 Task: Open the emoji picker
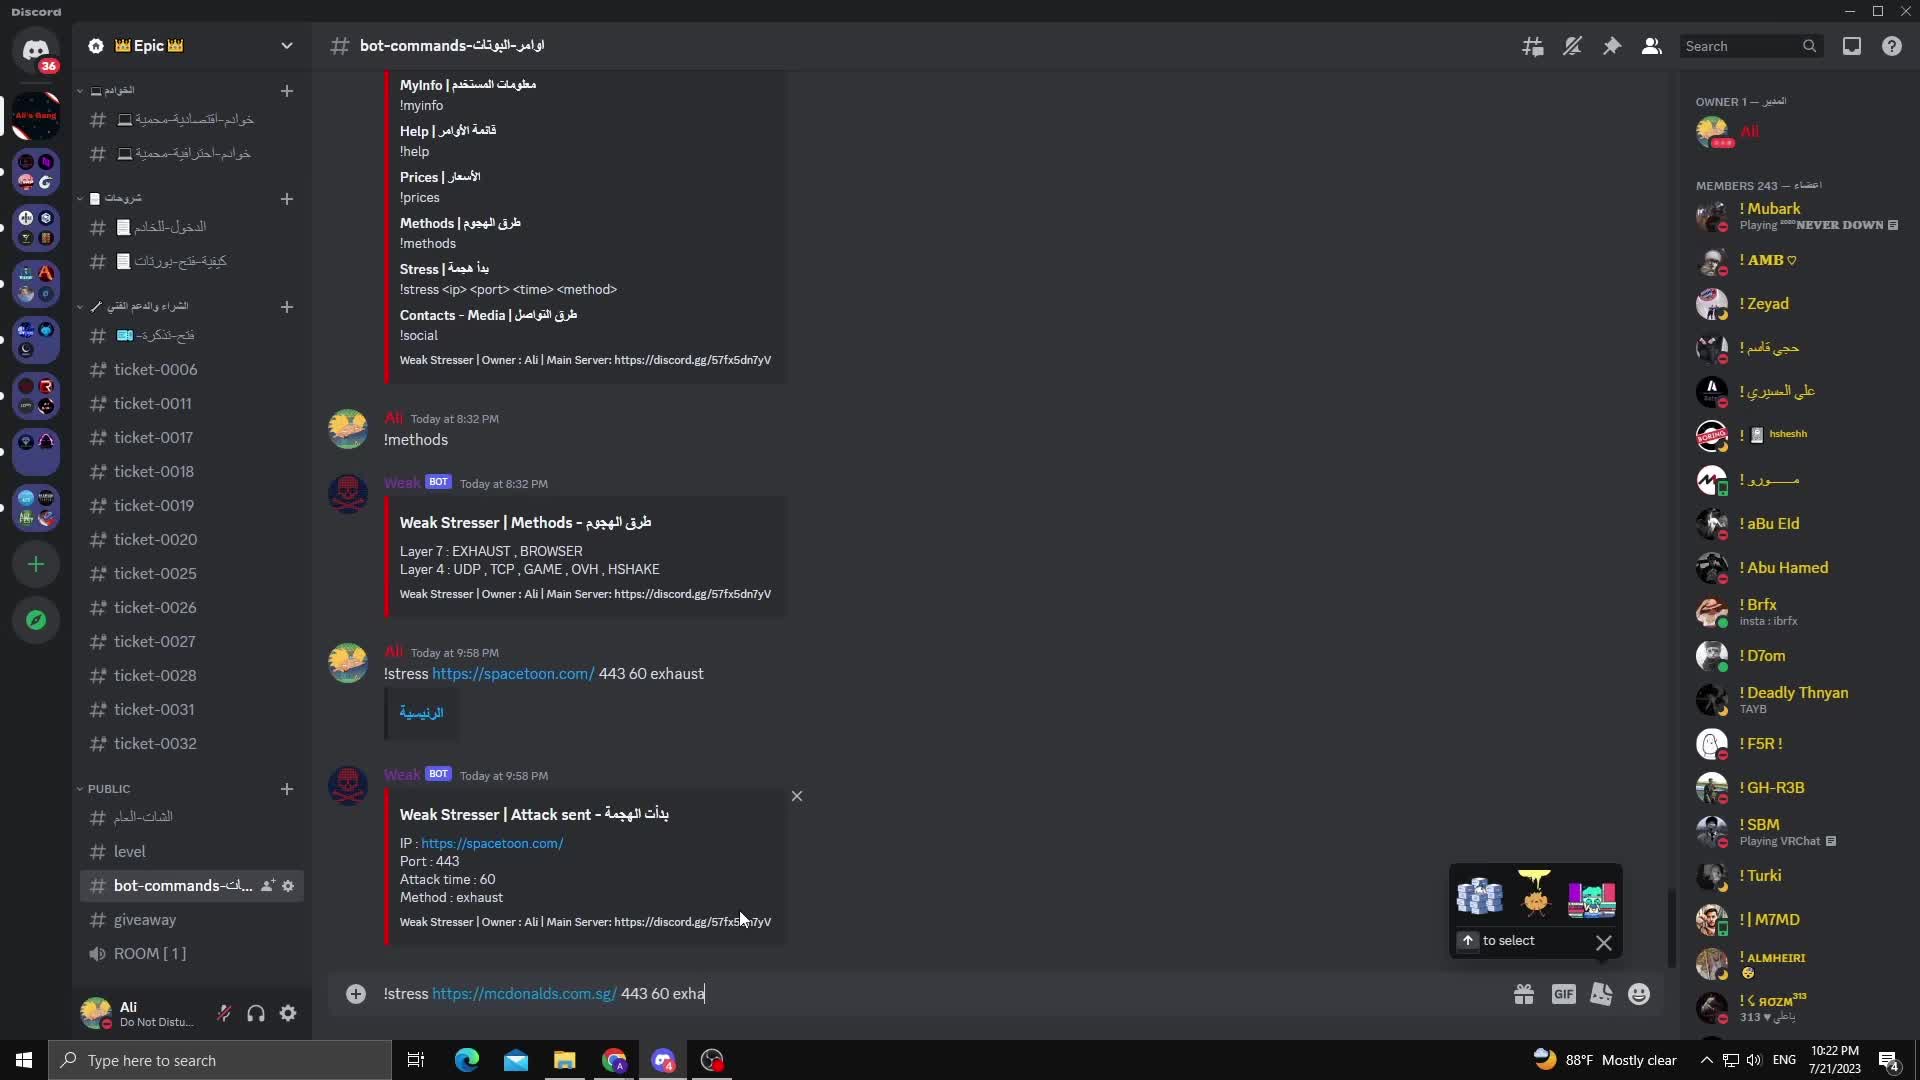[1639, 994]
